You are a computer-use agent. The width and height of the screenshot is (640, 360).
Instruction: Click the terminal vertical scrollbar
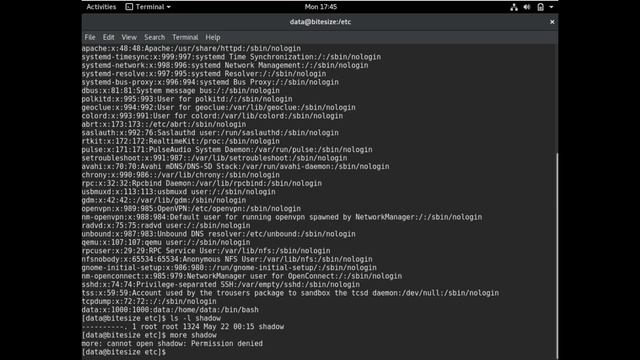pos(557,255)
